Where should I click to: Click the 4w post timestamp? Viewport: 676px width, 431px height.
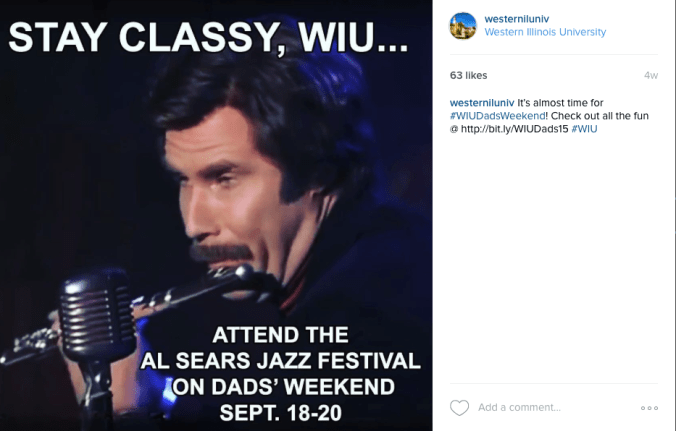coord(651,75)
